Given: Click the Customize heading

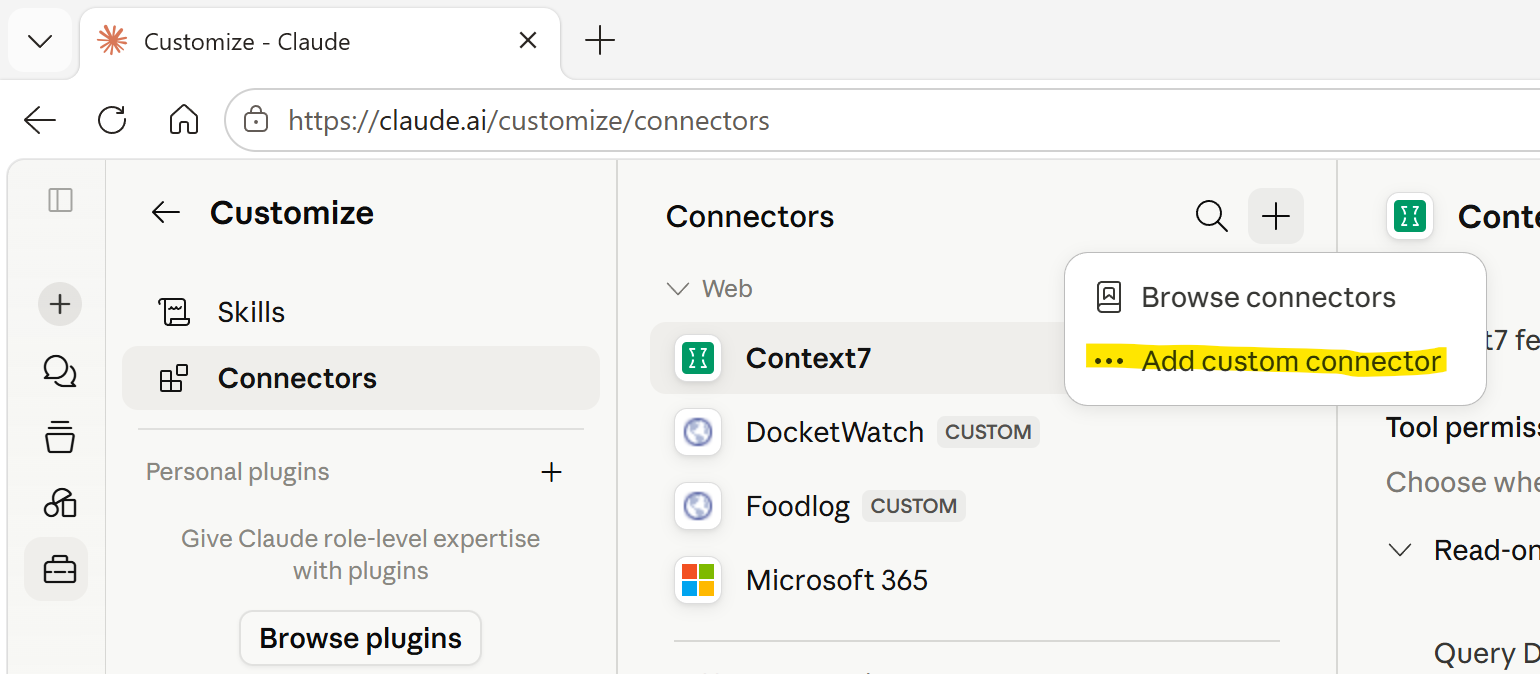Looking at the screenshot, I should [x=292, y=213].
